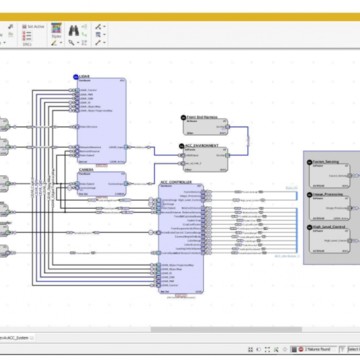The image size is (360, 360).
Task: Select the CAMERA block
Action: coord(102,184)
